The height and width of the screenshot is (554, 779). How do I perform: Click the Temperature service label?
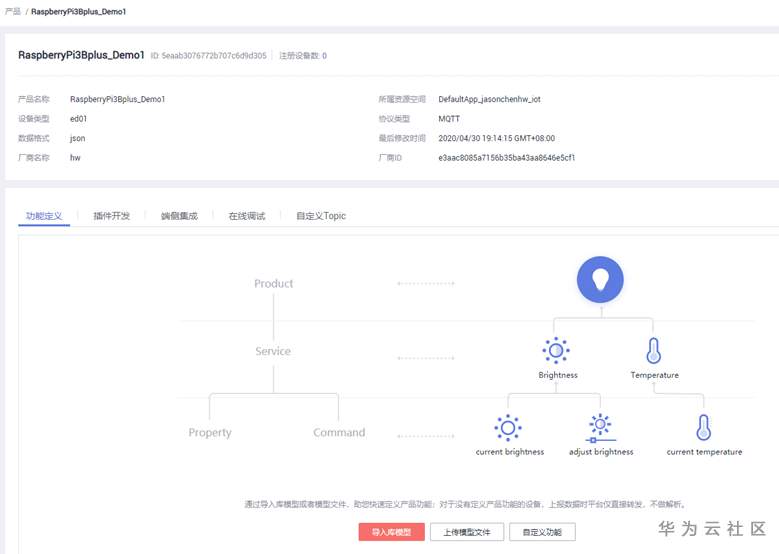[654, 375]
